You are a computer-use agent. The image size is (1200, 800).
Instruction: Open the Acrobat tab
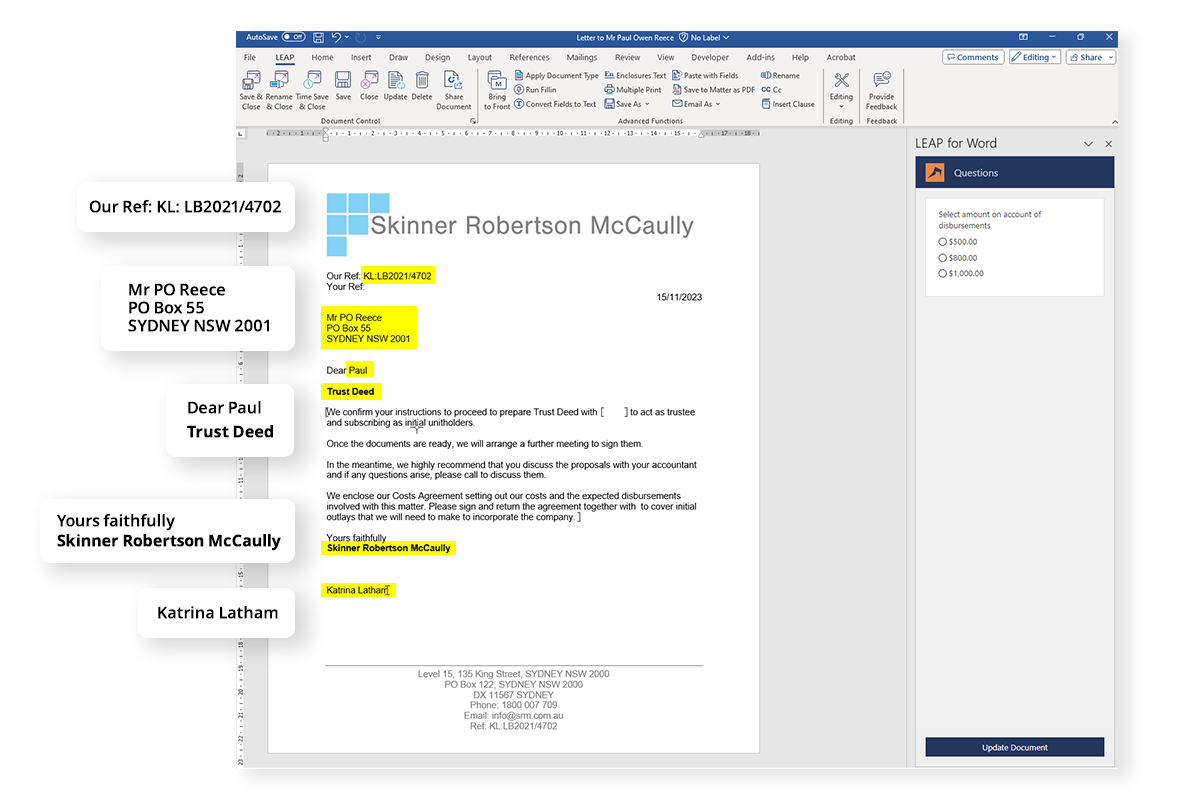pos(841,58)
